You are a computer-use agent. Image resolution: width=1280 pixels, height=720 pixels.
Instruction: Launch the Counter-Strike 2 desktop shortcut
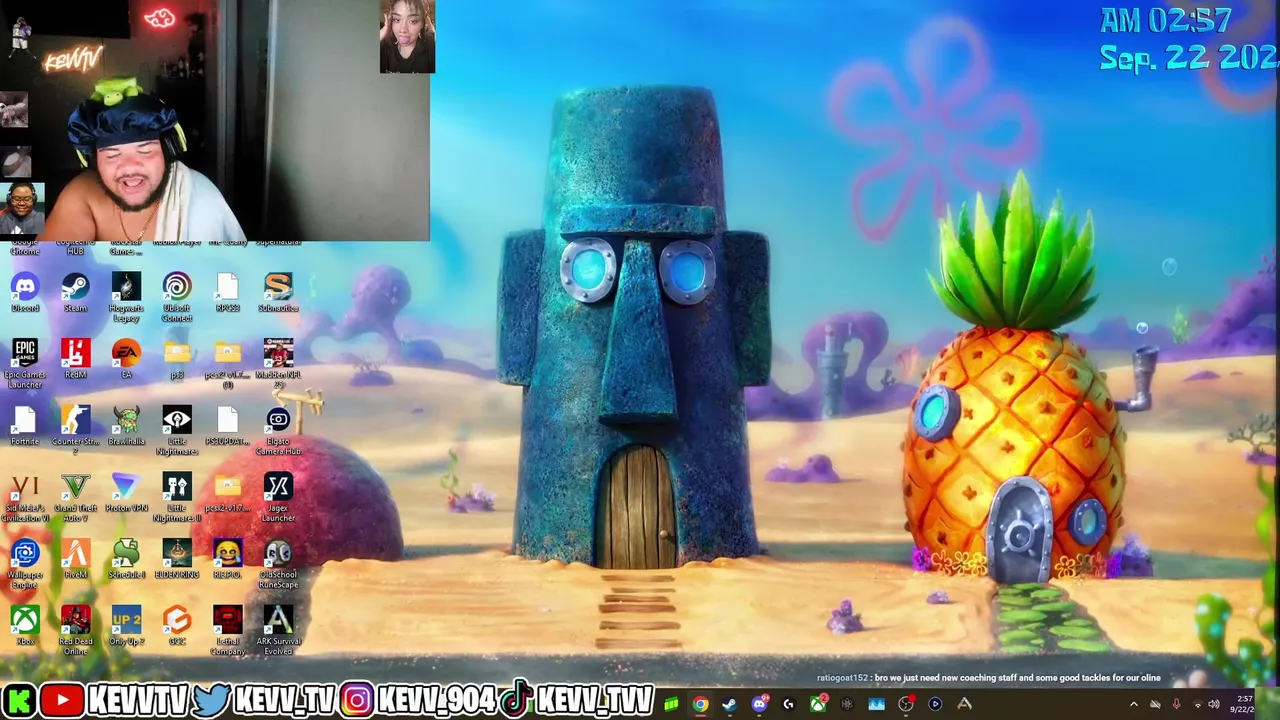click(75, 430)
